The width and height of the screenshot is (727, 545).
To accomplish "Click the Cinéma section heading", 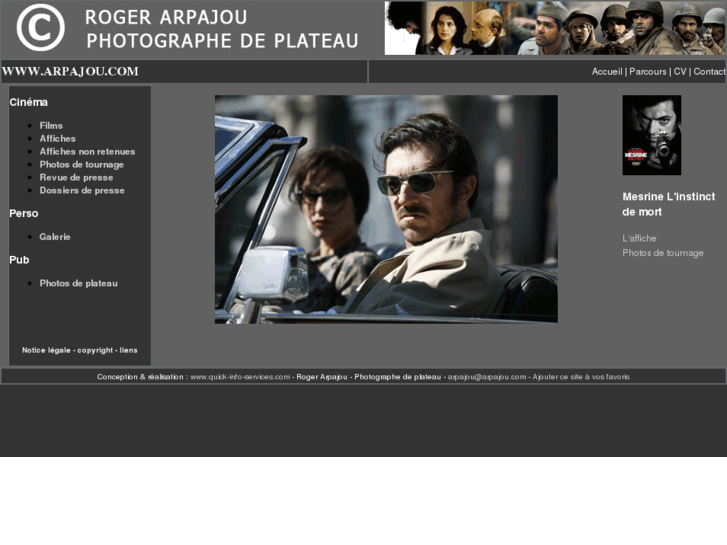I will coord(28,103).
